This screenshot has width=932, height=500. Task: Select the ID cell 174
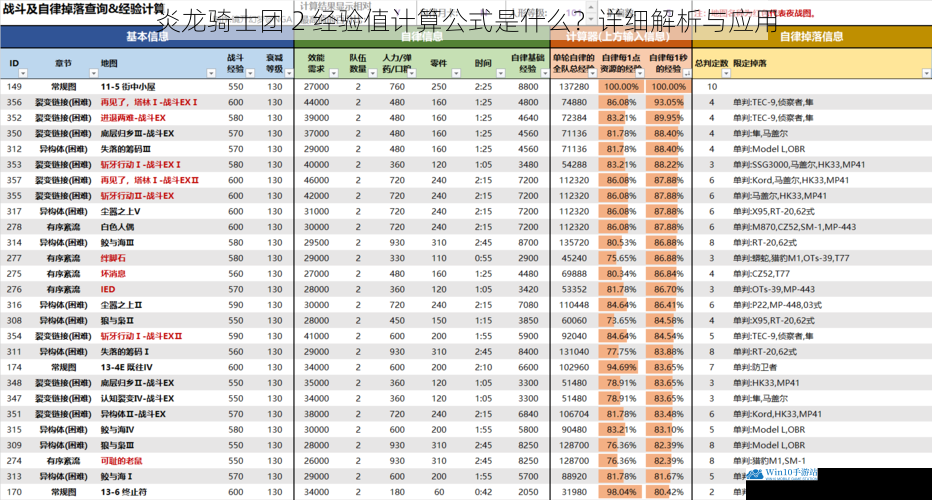(14, 367)
